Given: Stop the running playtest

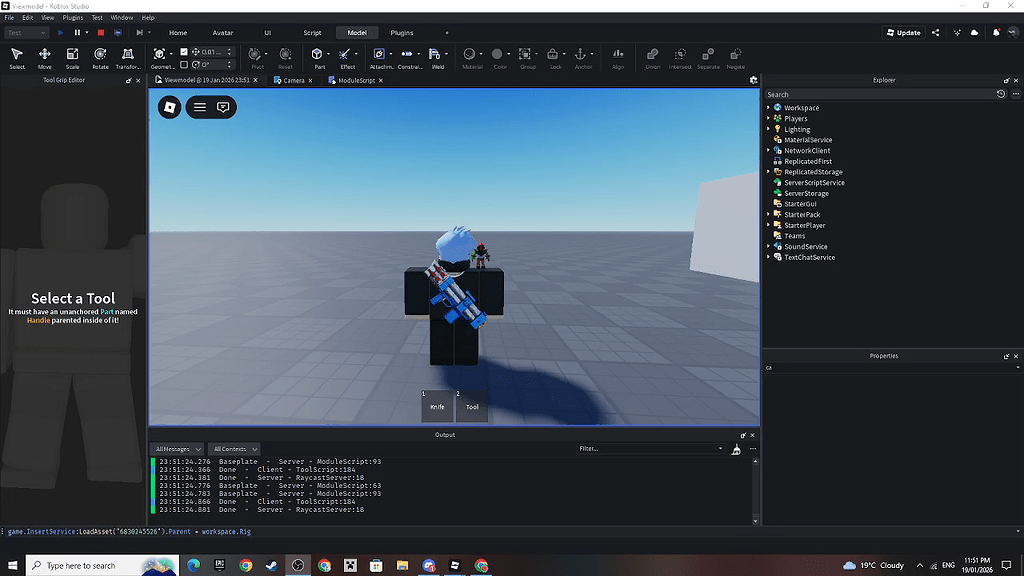Looking at the screenshot, I should (101, 33).
